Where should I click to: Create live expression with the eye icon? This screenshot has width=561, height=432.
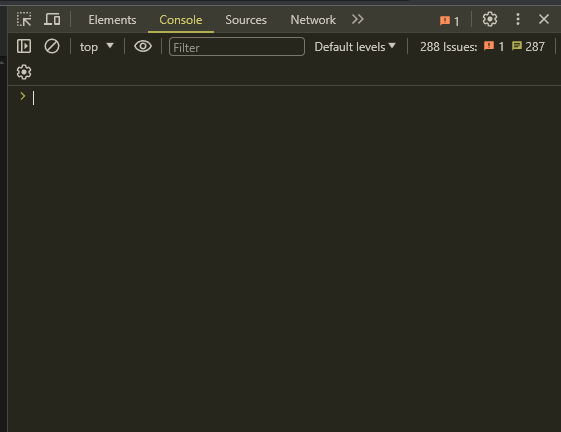(143, 46)
